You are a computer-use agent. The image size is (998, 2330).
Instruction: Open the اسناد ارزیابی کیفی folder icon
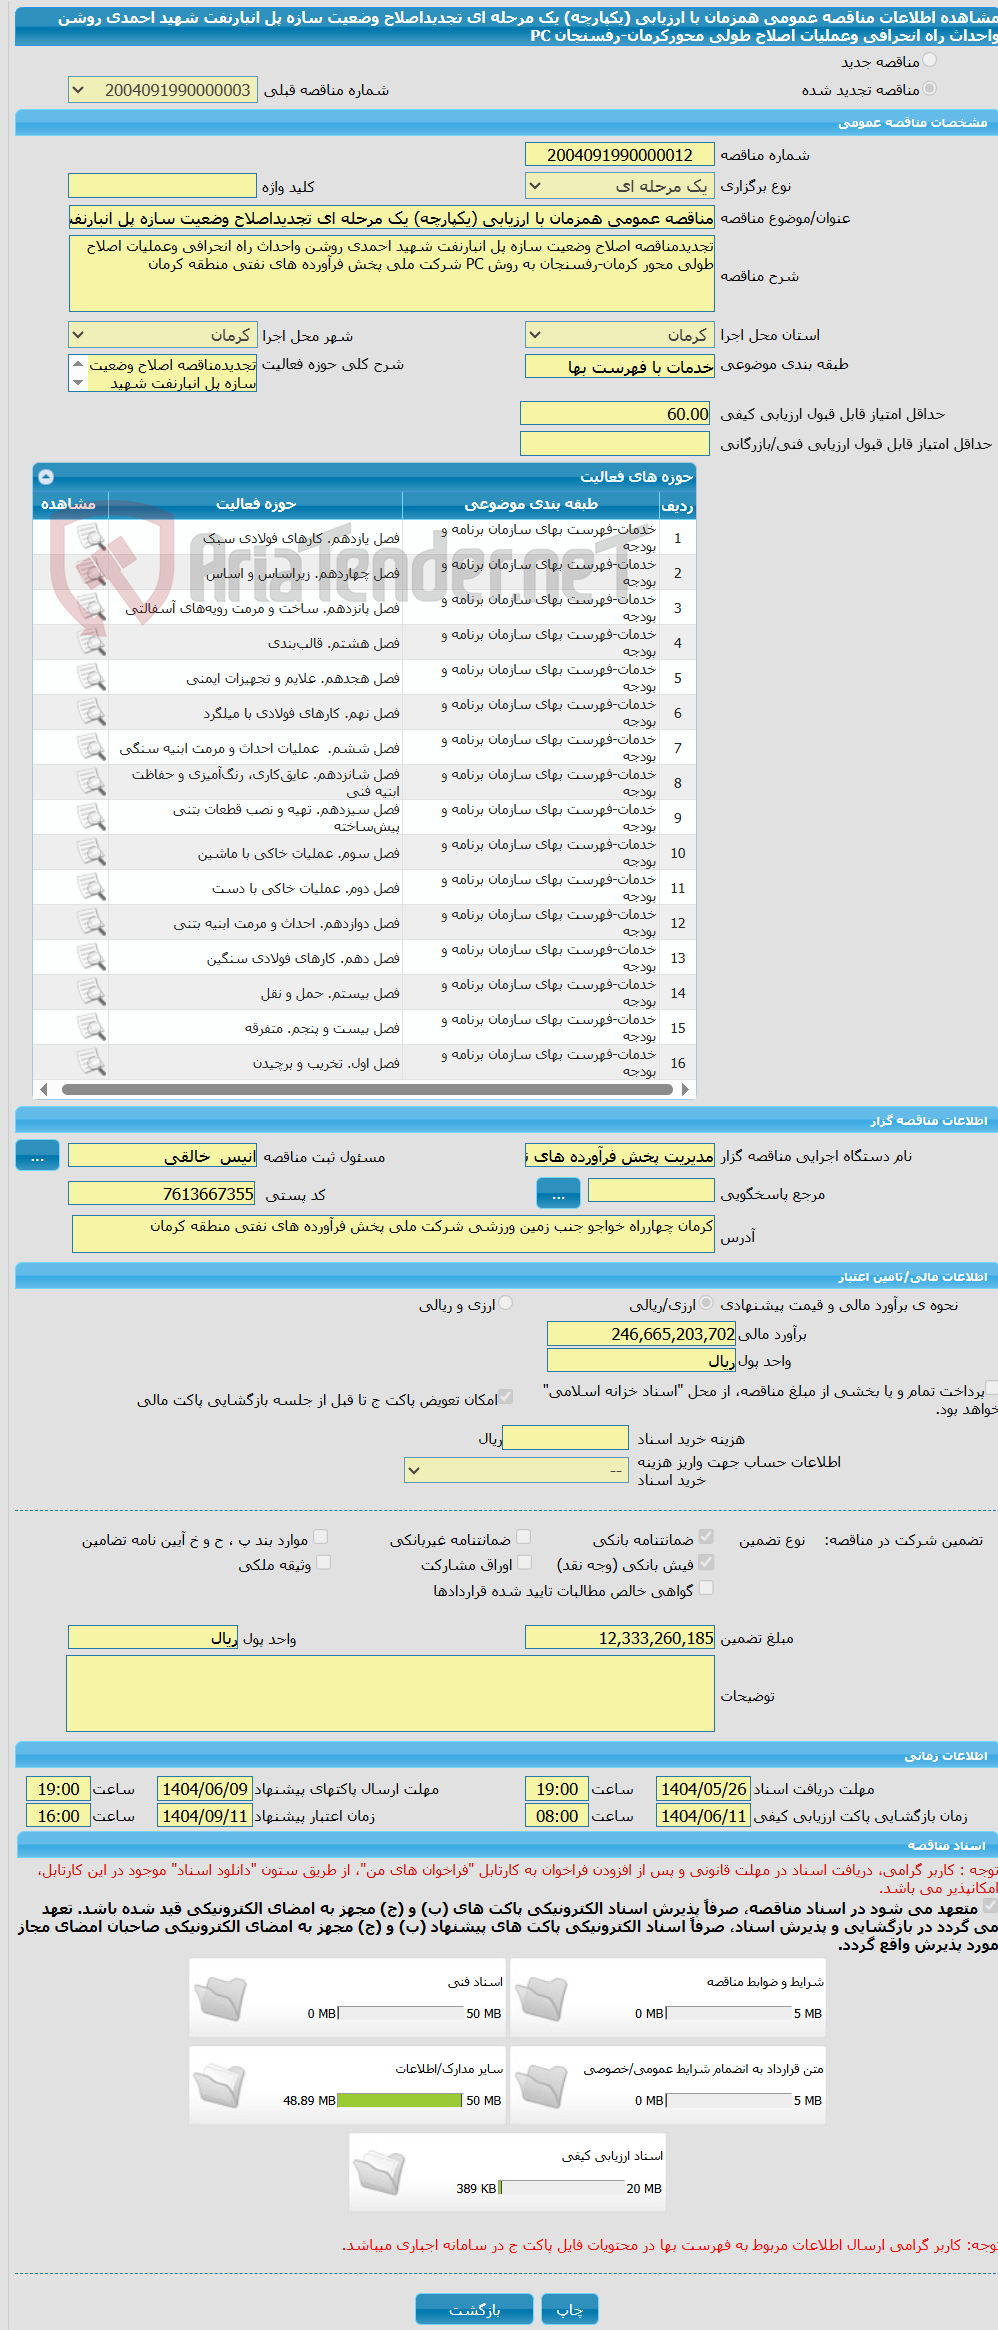tap(380, 2173)
